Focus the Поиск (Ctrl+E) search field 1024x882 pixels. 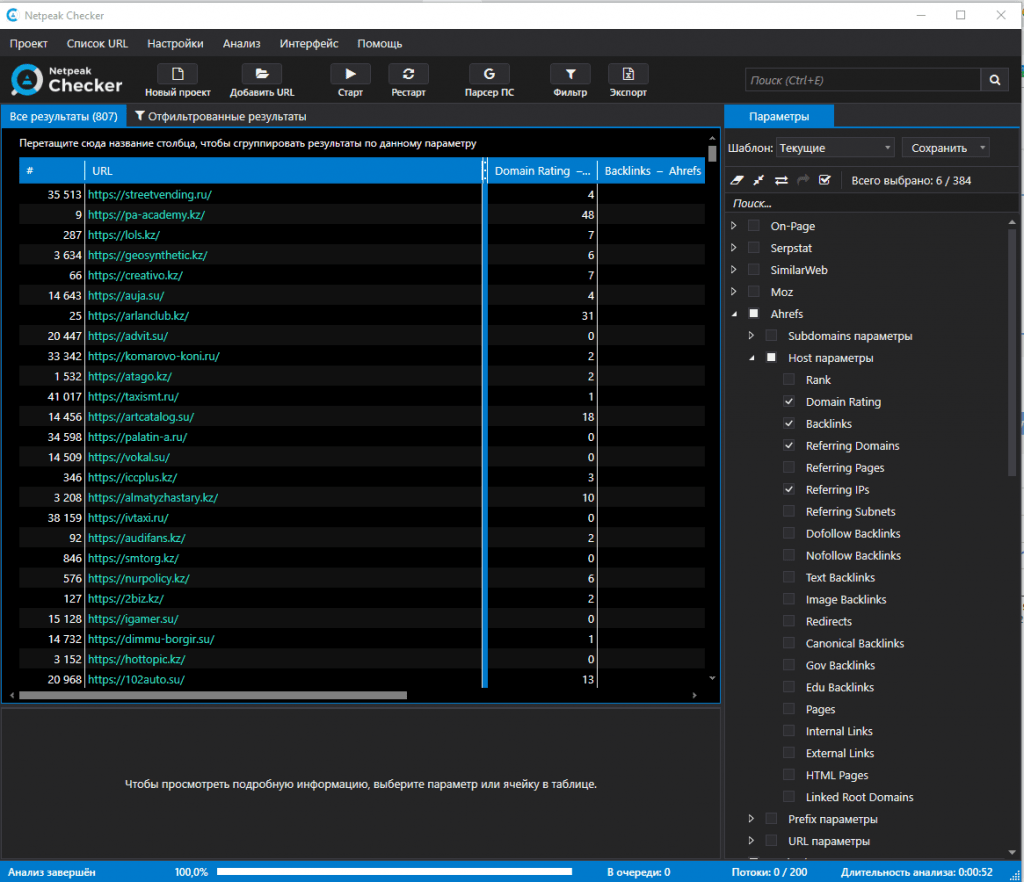coord(863,80)
